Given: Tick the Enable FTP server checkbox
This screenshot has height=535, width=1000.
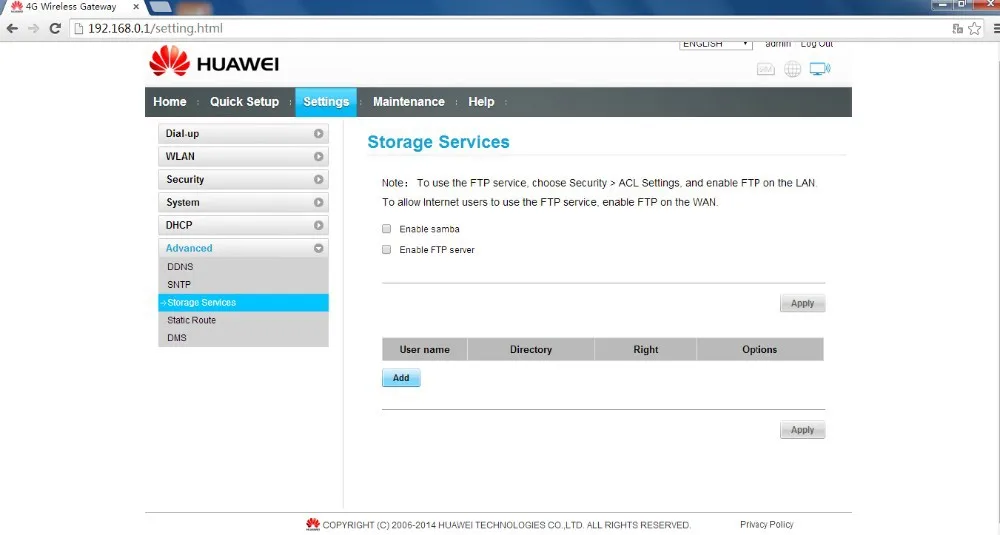Looking at the screenshot, I should coord(387,250).
